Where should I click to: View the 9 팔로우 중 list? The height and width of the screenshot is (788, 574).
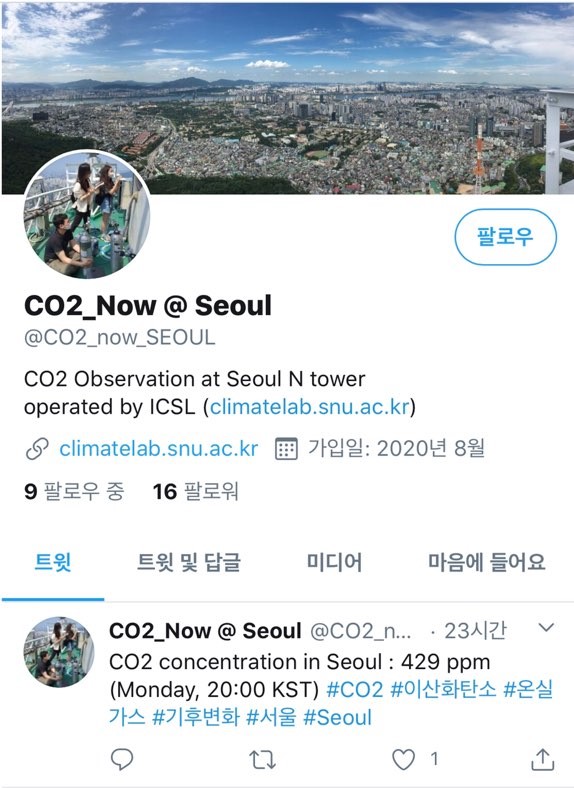74,491
